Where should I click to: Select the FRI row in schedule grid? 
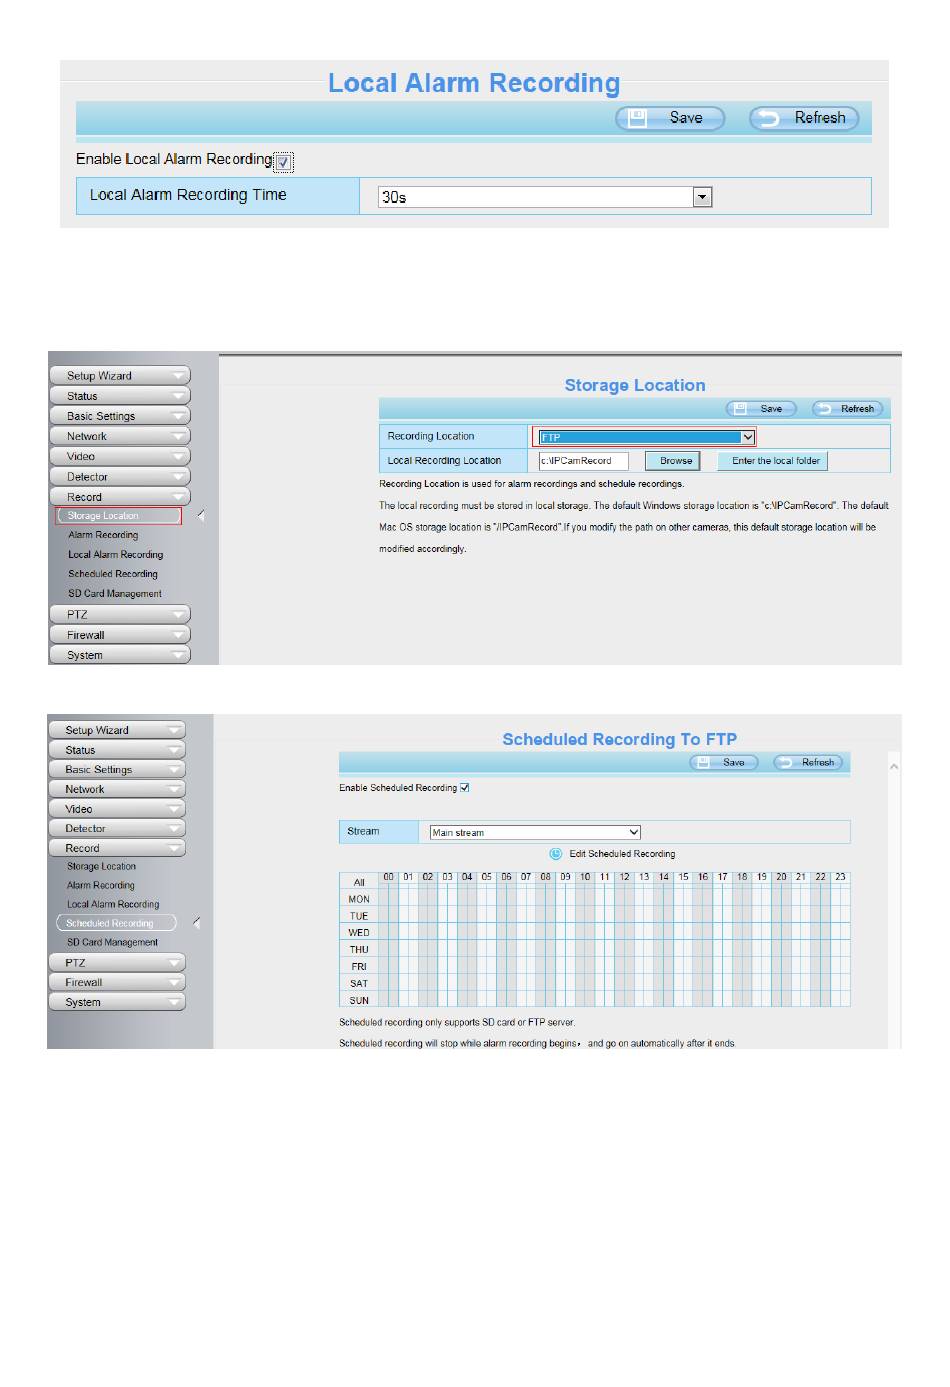359,967
